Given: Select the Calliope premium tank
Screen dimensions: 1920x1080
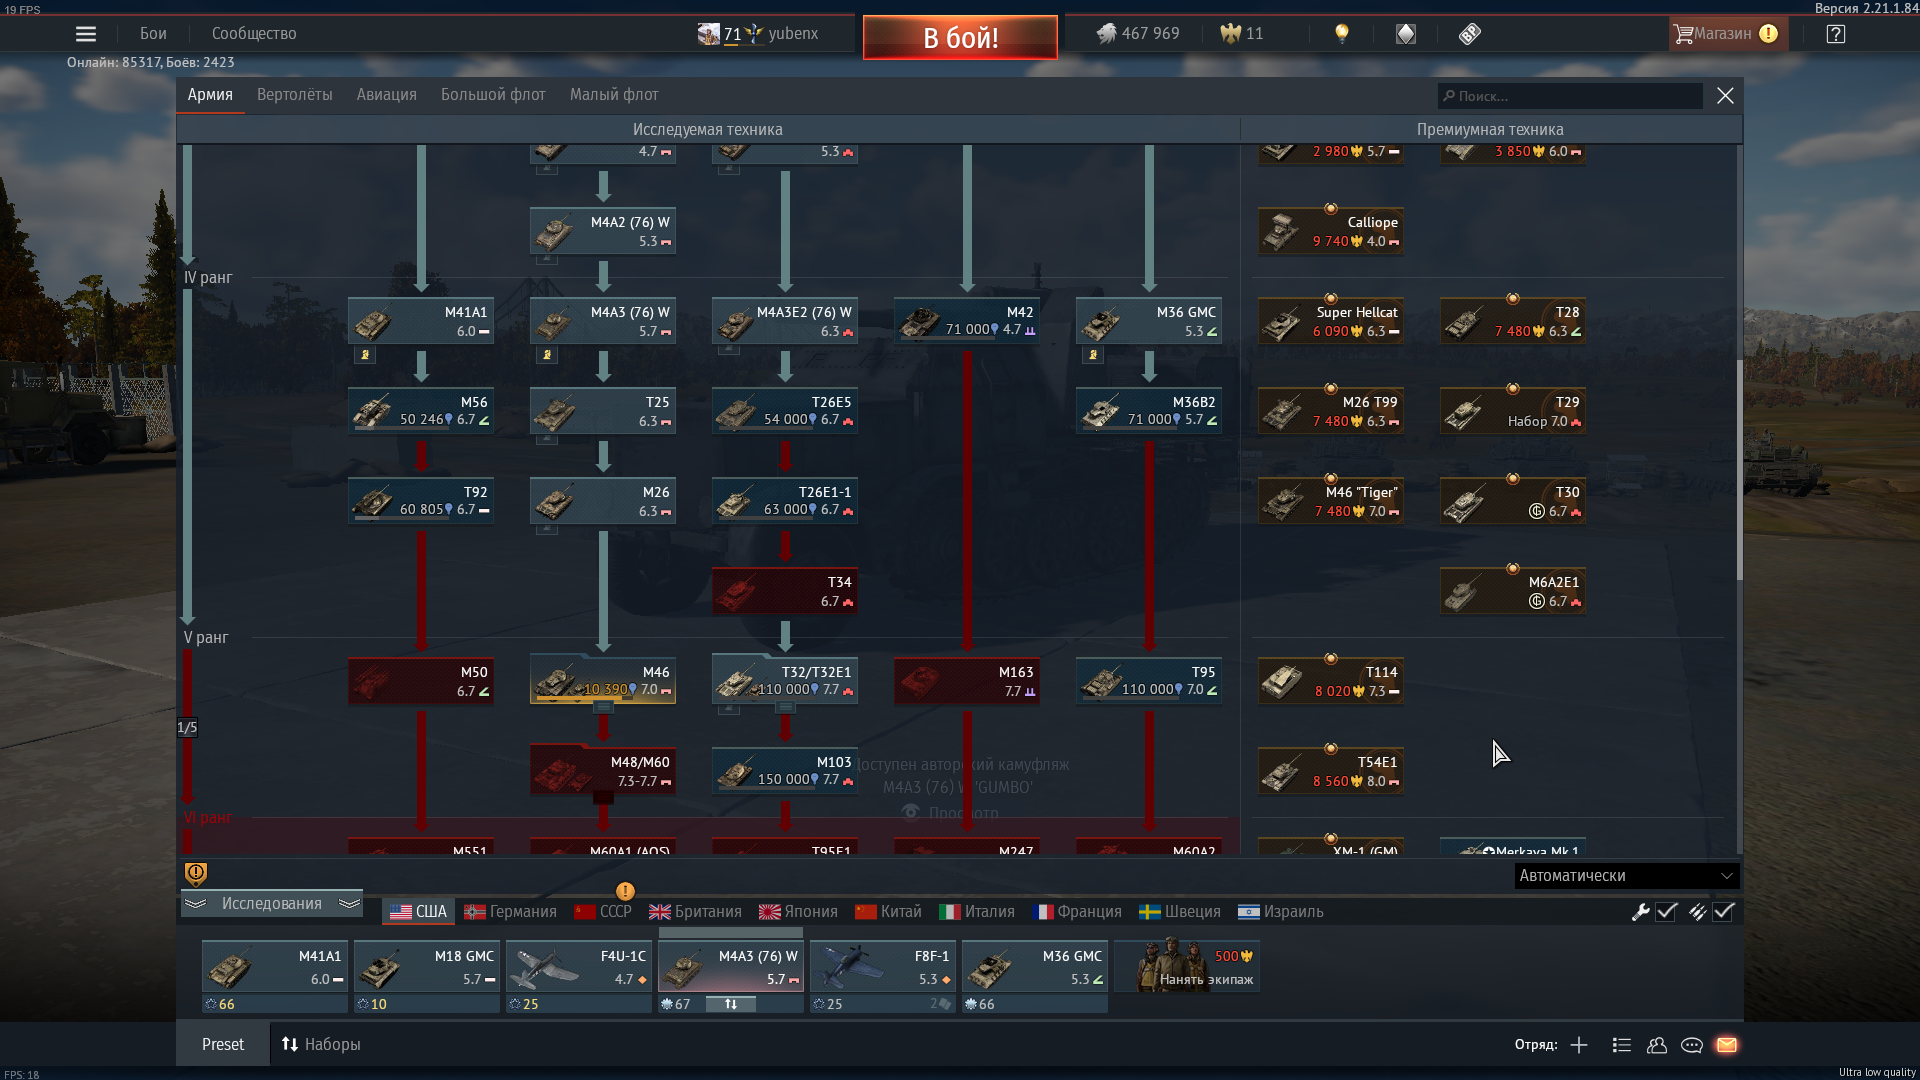Looking at the screenshot, I should 1331,231.
